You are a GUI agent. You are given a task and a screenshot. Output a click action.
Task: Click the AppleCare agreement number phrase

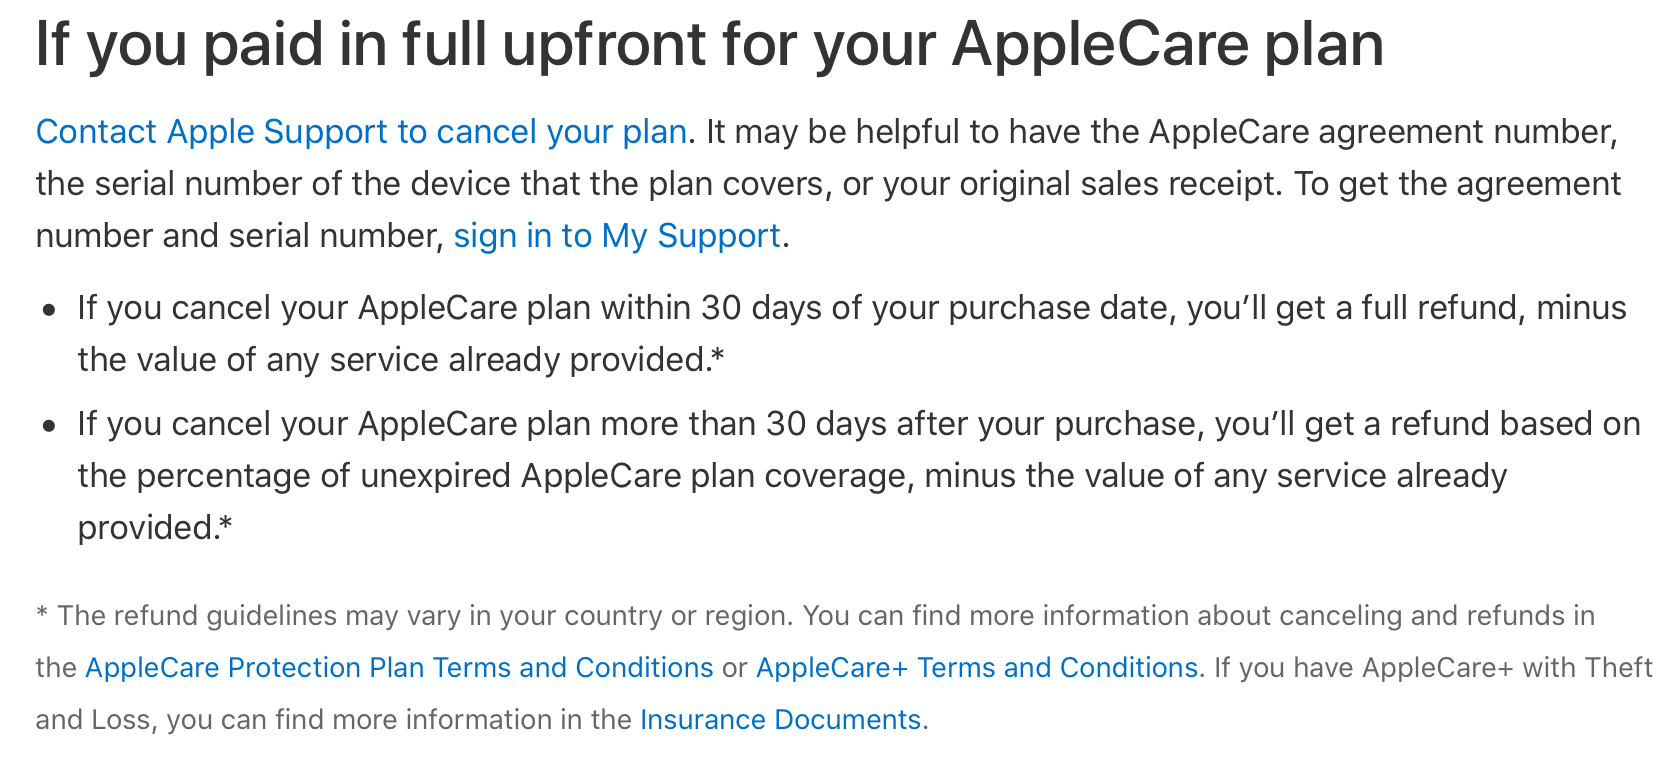click(1380, 132)
